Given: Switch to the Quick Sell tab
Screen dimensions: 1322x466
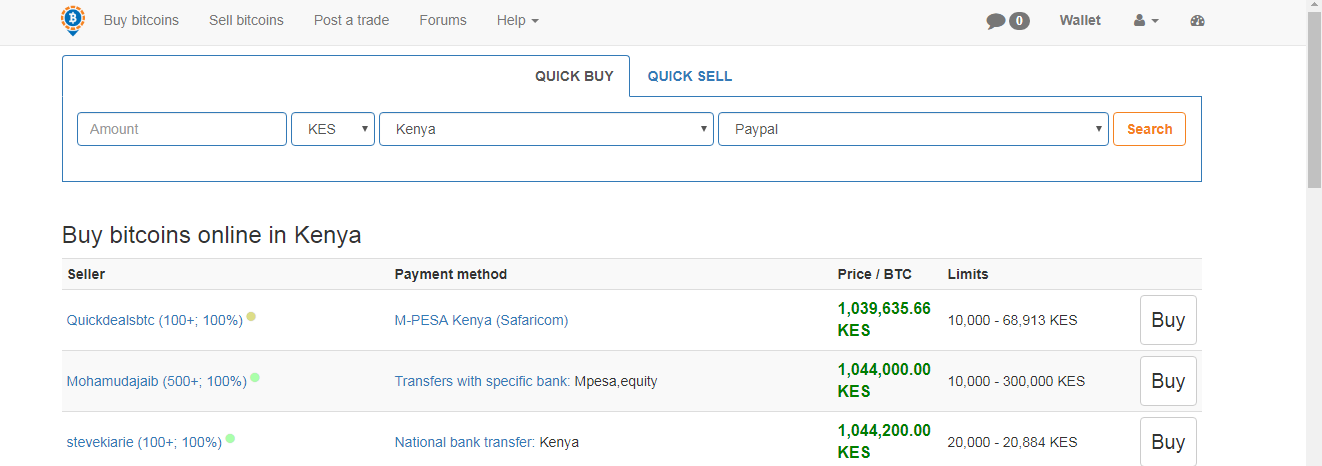Looking at the screenshot, I should pyautogui.click(x=690, y=76).
